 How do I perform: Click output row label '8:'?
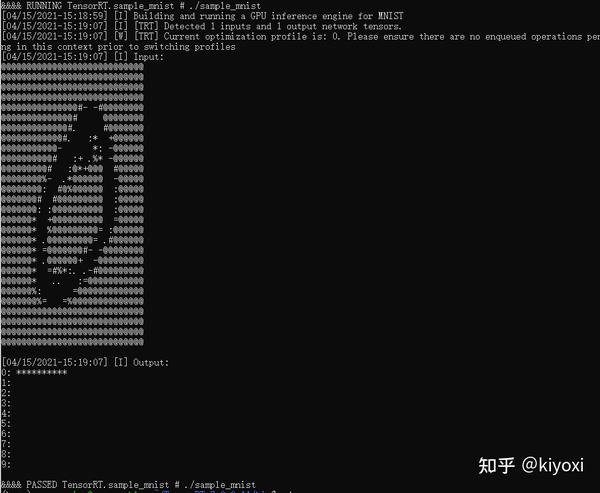click(x=6, y=454)
